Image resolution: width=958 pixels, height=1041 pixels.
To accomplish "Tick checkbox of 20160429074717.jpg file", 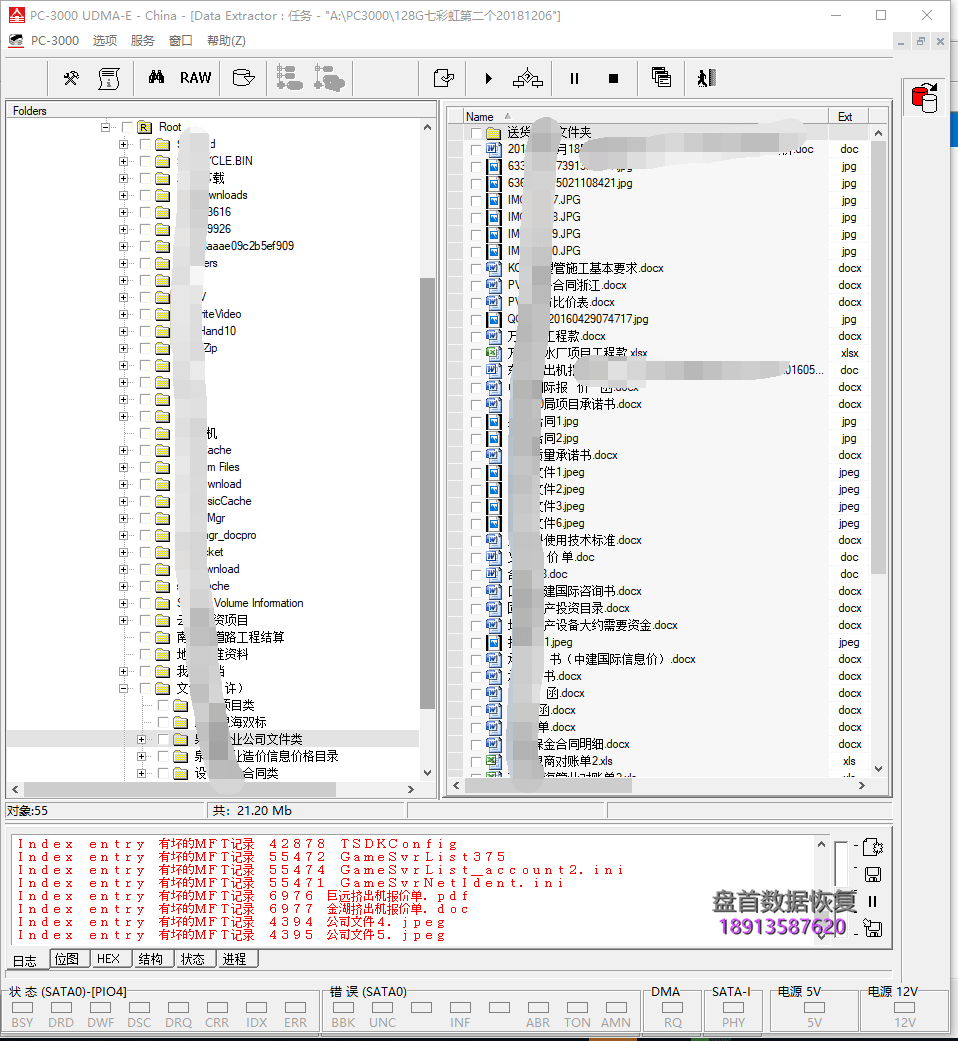I will click(475, 319).
